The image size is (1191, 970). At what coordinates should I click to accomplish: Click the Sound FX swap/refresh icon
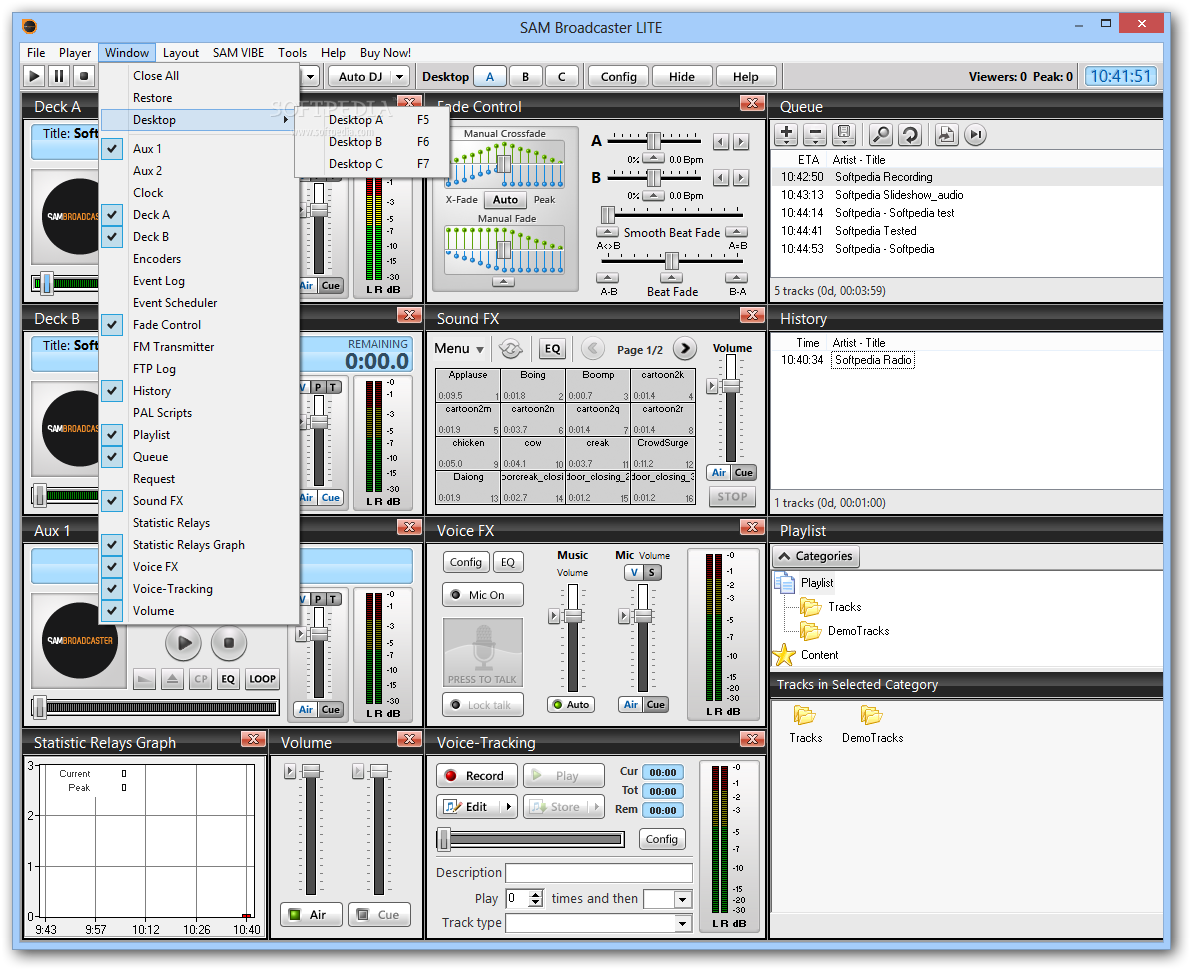(x=510, y=349)
